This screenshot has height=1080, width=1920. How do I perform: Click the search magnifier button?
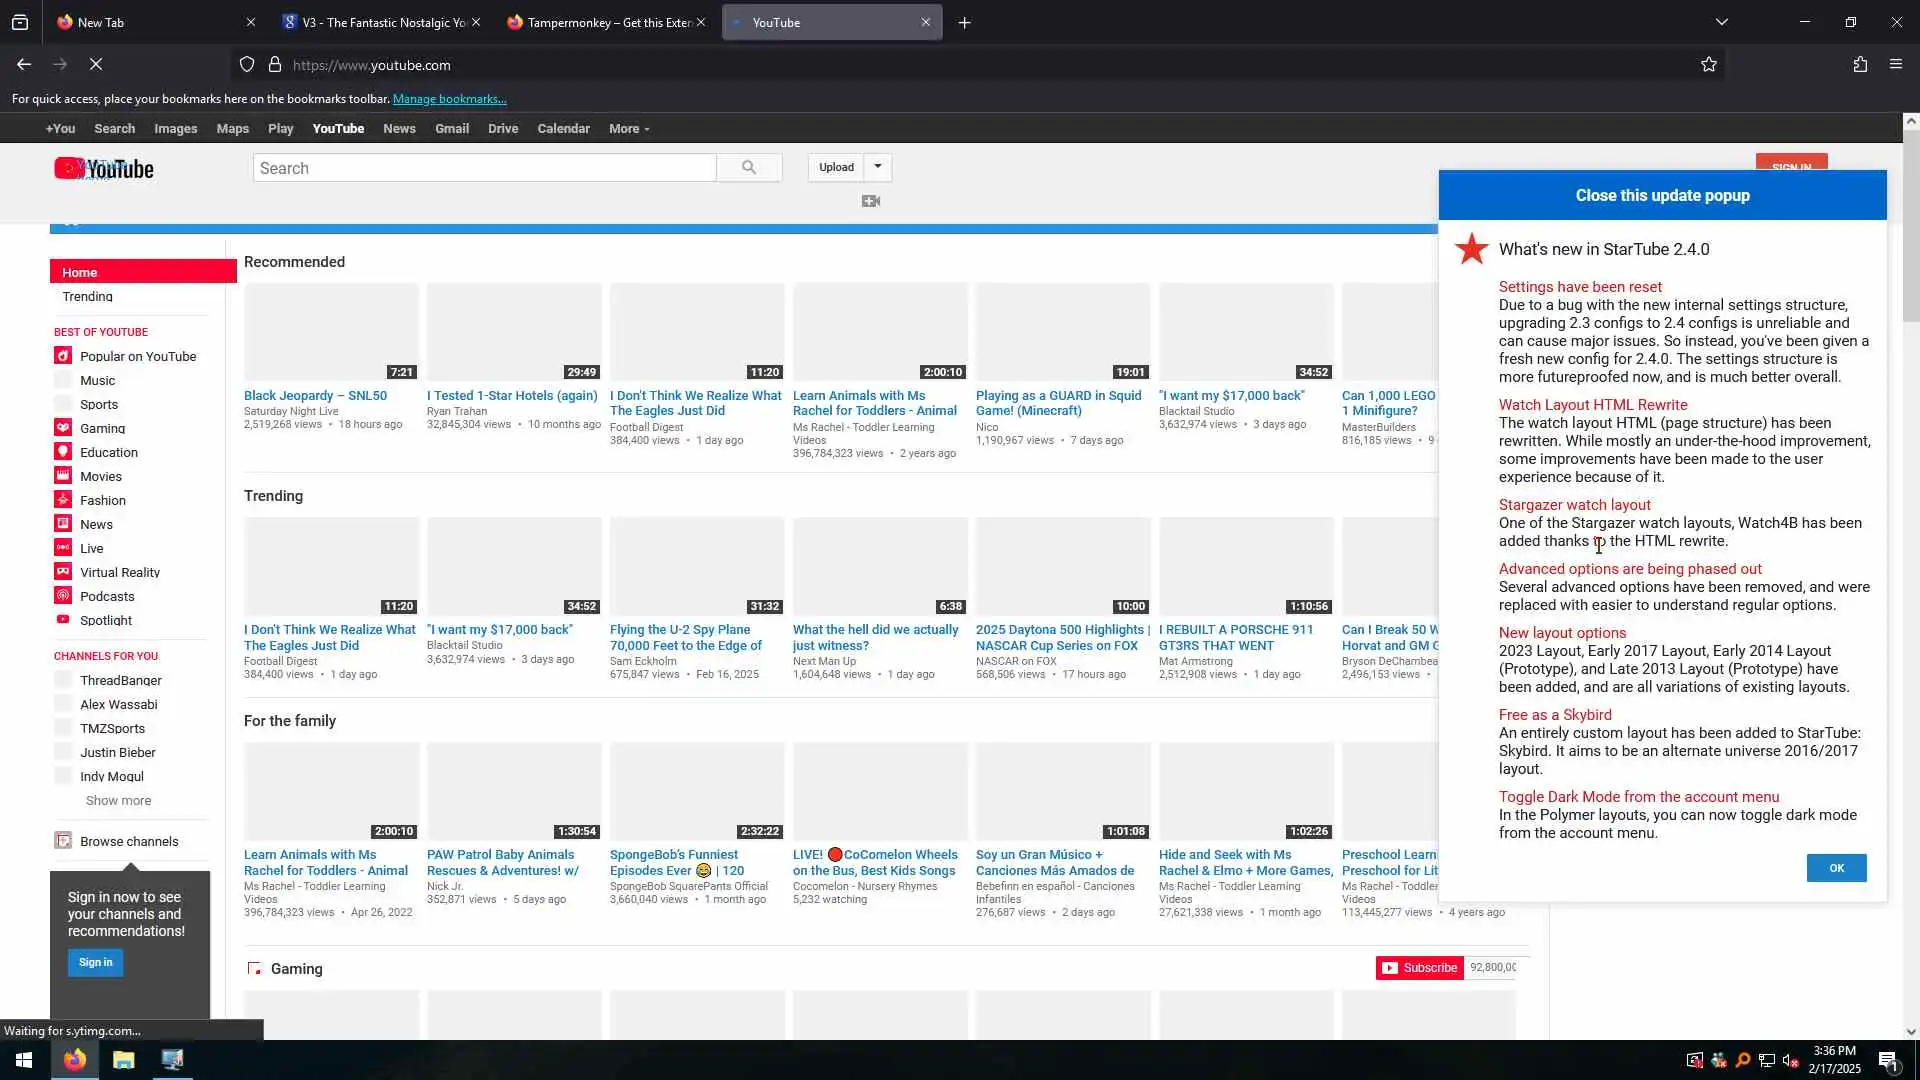click(x=749, y=168)
